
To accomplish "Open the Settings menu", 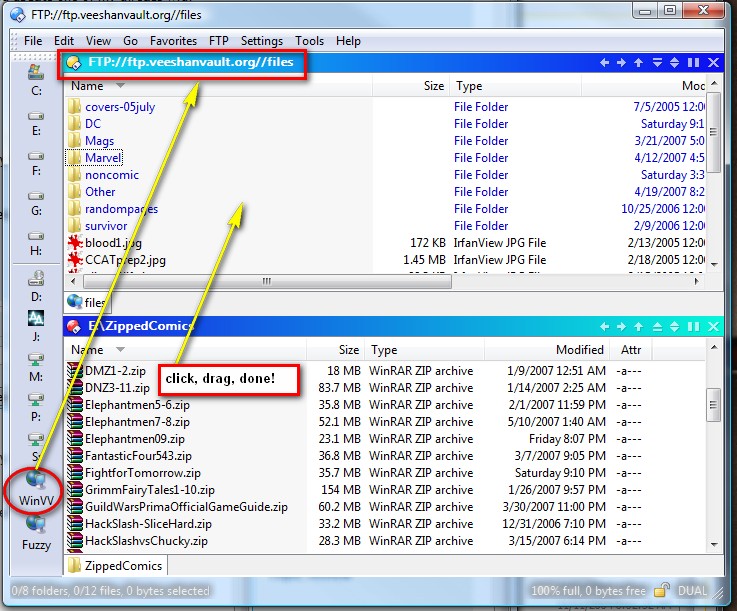I will (262, 41).
